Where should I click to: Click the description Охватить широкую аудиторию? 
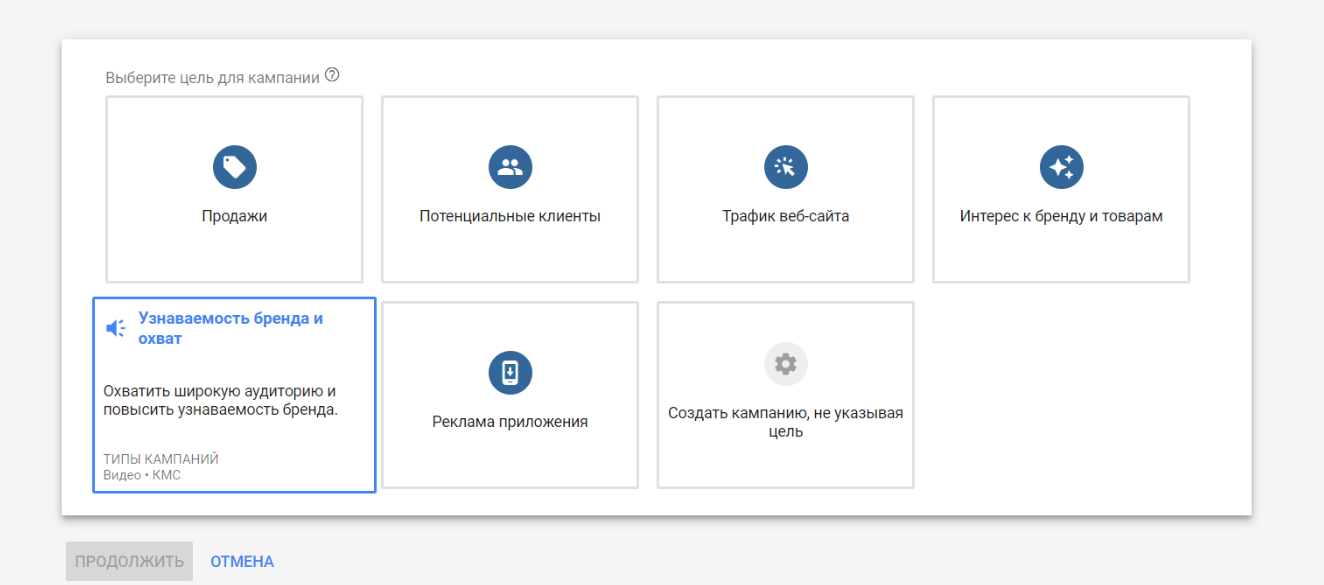(221, 400)
